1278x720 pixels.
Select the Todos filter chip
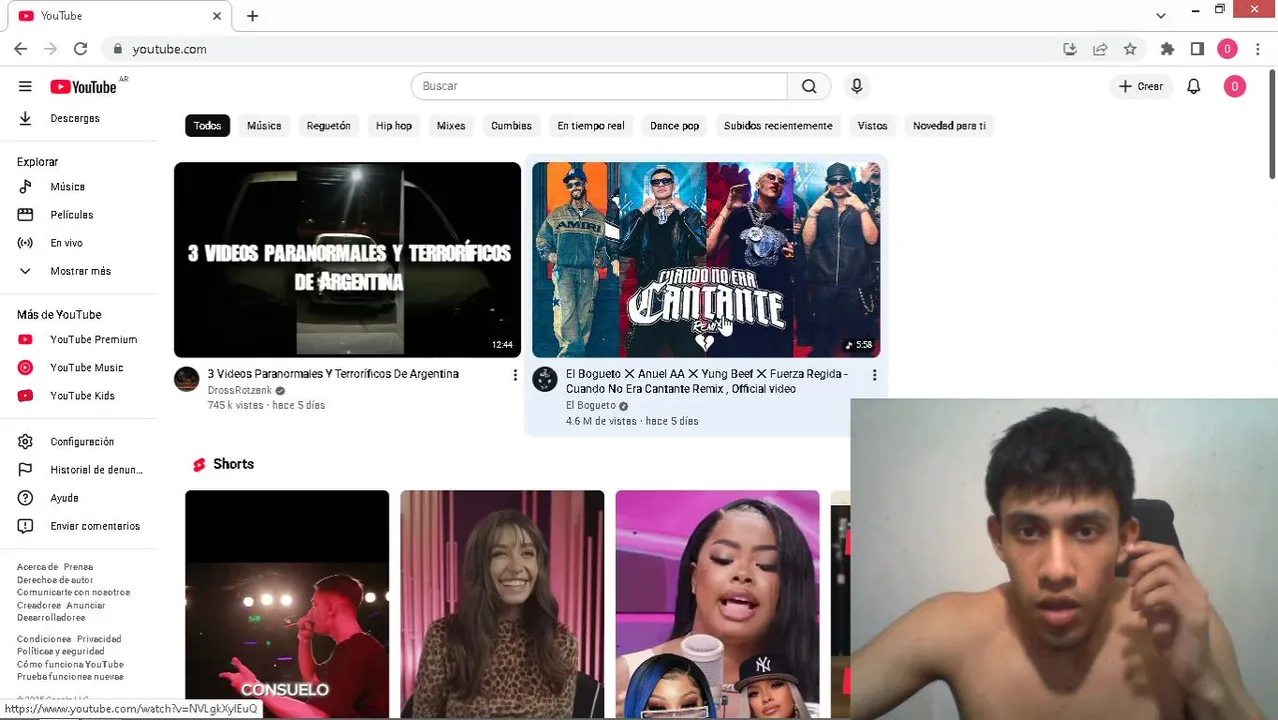tap(207, 126)
